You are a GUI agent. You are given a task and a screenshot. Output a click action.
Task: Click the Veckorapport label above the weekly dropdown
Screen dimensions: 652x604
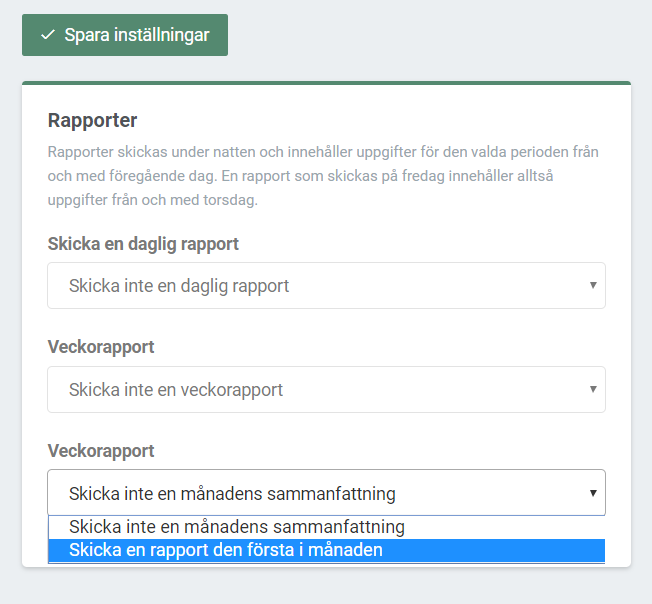101,347
